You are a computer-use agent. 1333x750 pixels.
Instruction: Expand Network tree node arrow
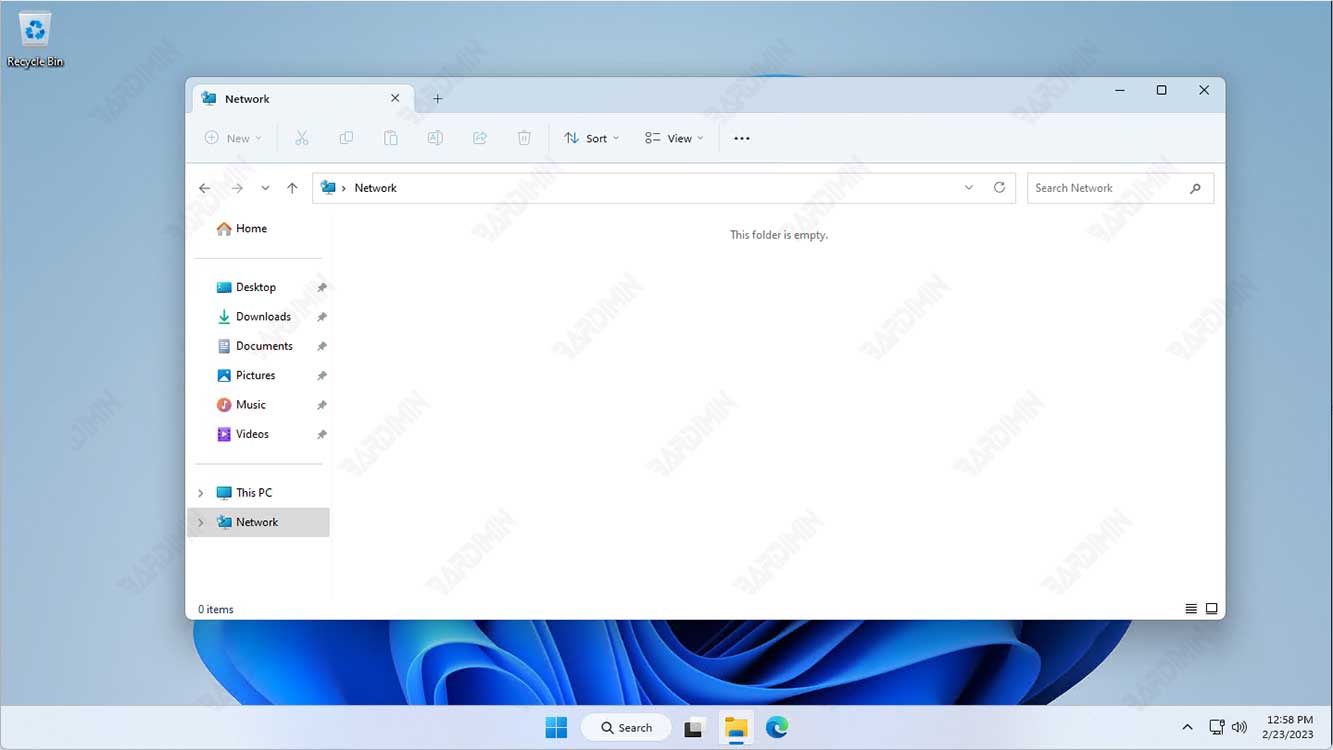point(201,522)
